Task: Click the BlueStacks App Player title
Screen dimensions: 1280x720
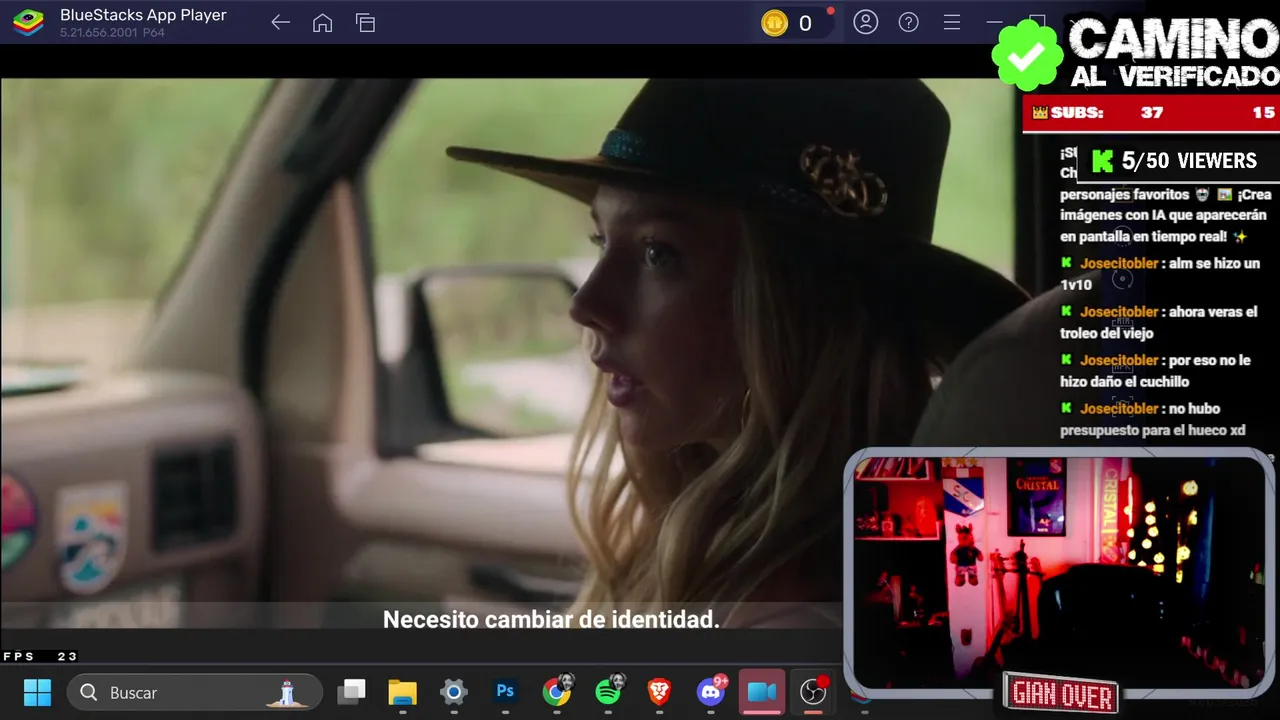Action: (143, 15)
